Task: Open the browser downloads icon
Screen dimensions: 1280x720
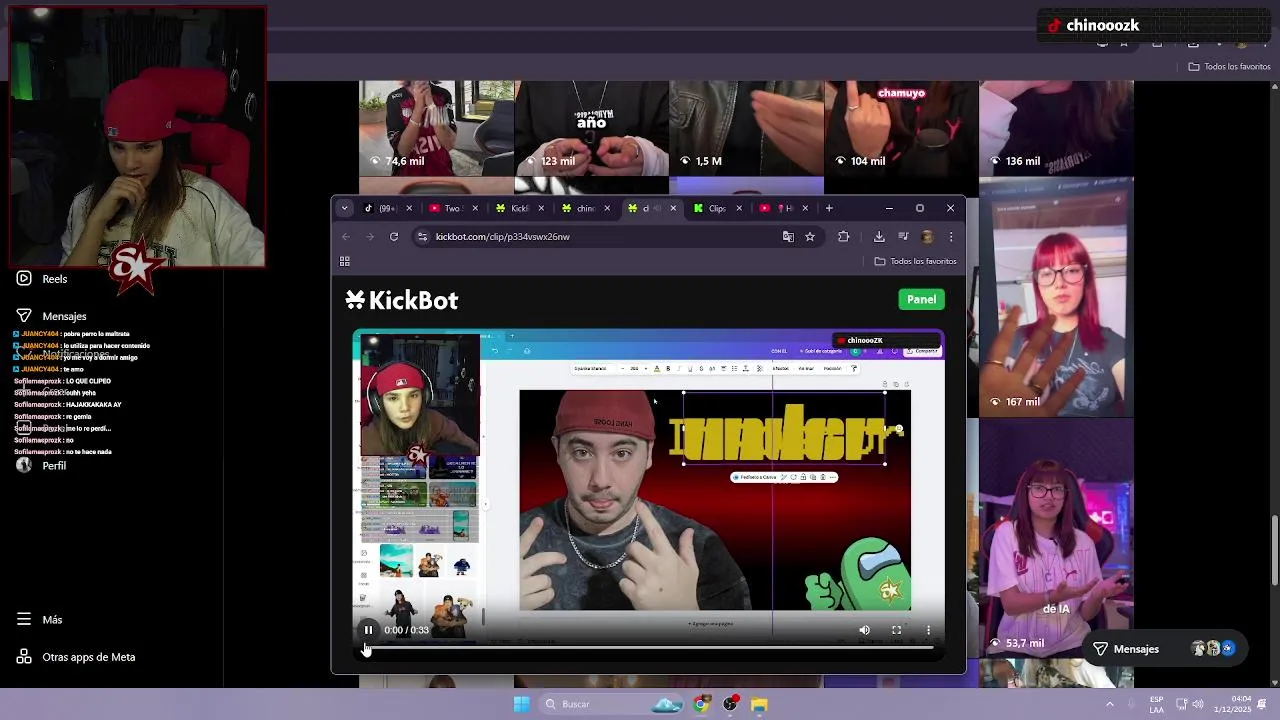Action: click(x=879, y=237)
